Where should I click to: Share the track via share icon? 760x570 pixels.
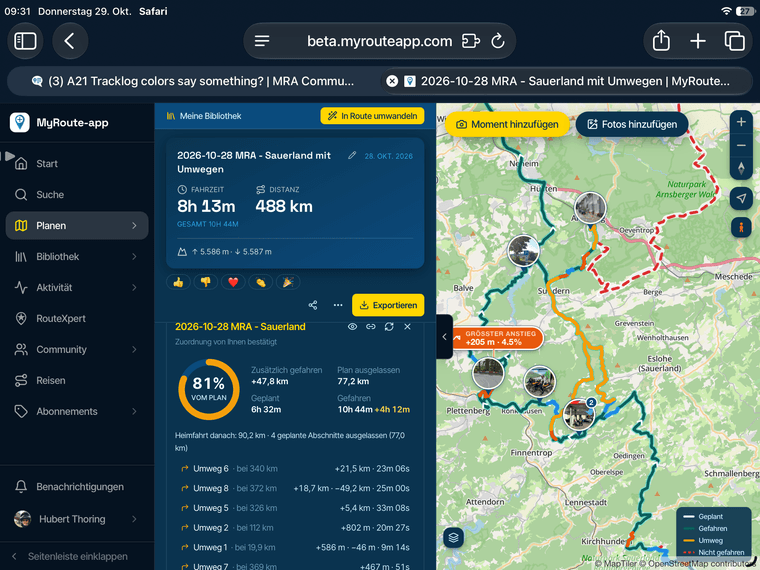(313, 305)
